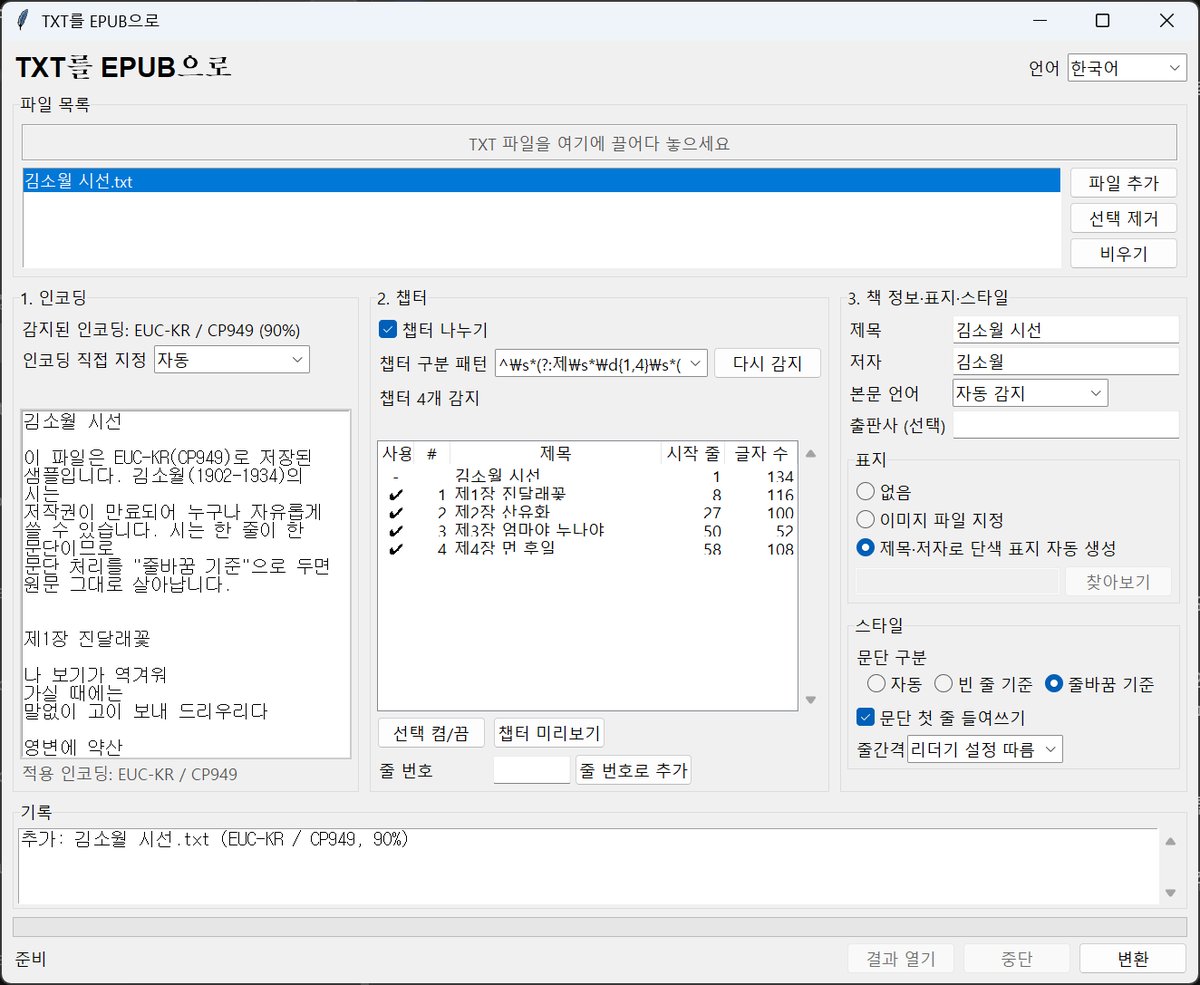
Task: Click the 챕터 4개 감지 text
Action: (x=430, y=397)
